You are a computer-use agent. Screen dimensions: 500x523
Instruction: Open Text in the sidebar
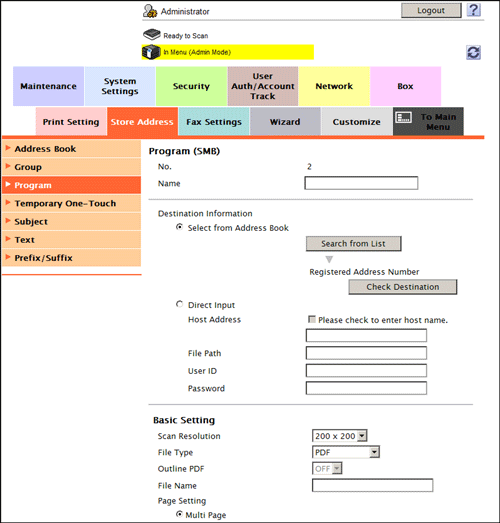[x=71, y=239]
